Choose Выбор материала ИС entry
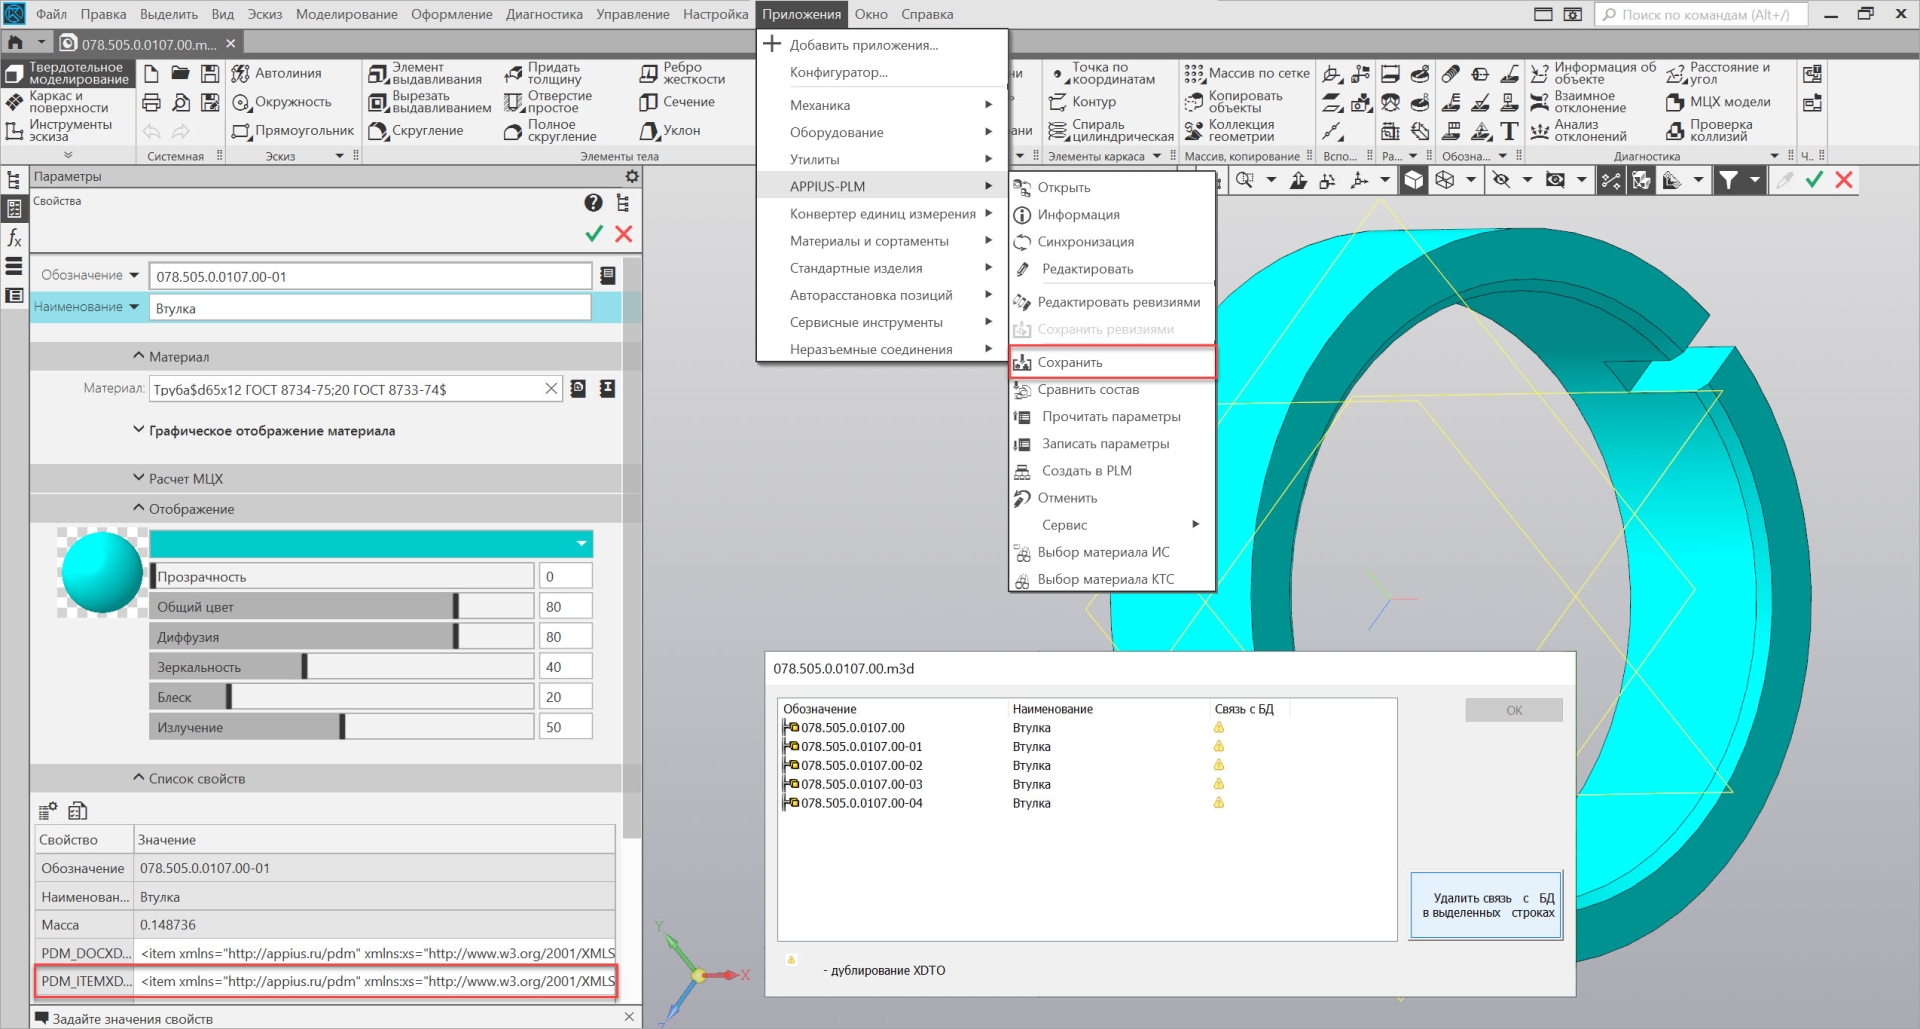The width and height of the screenshot is (1920, 1029). (x=1112, y=552)
